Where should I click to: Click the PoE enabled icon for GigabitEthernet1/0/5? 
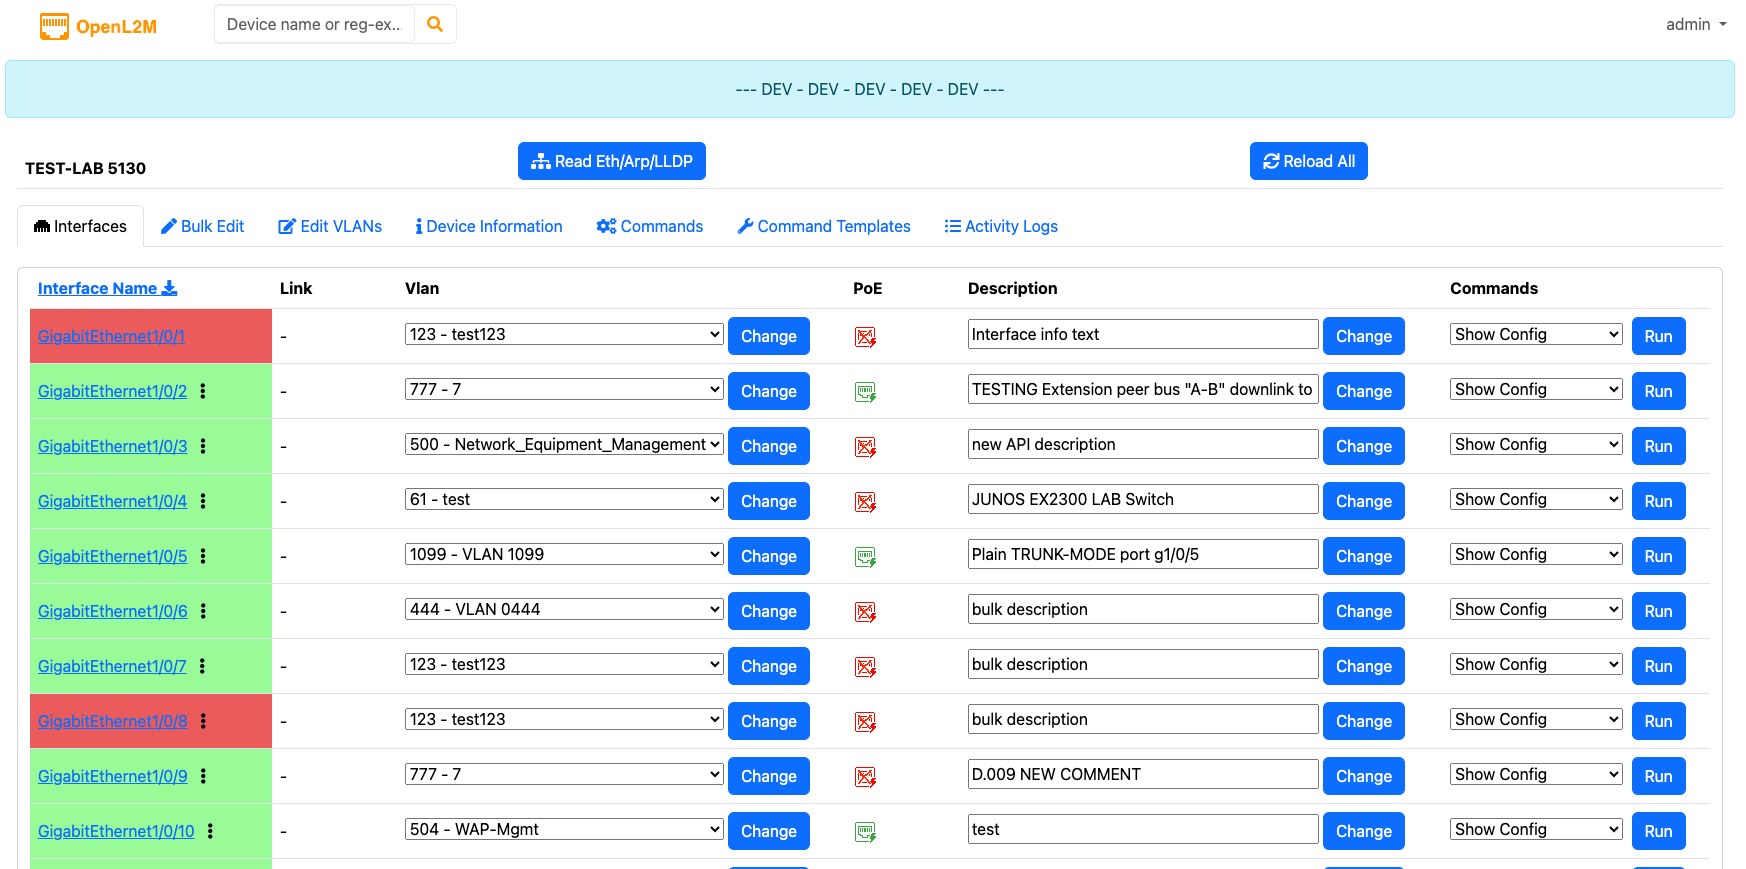point(866,557)
